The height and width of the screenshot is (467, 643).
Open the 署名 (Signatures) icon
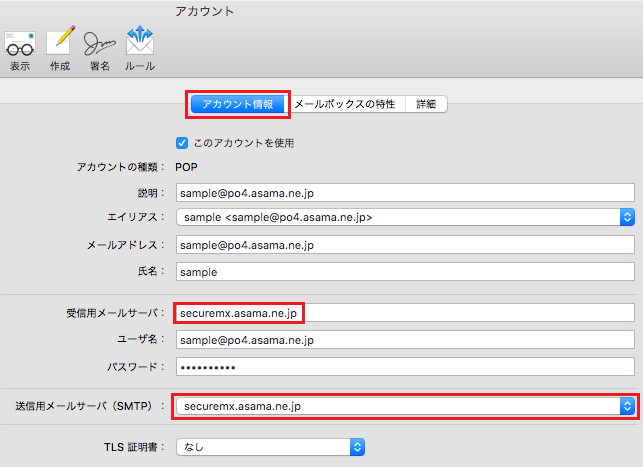[100, 50]
